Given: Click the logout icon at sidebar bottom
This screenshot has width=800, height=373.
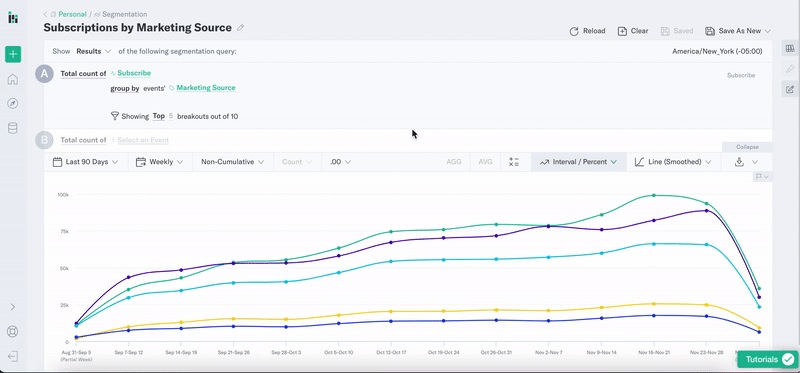Looking at the screenshot, I should click(x=13, y=356).
